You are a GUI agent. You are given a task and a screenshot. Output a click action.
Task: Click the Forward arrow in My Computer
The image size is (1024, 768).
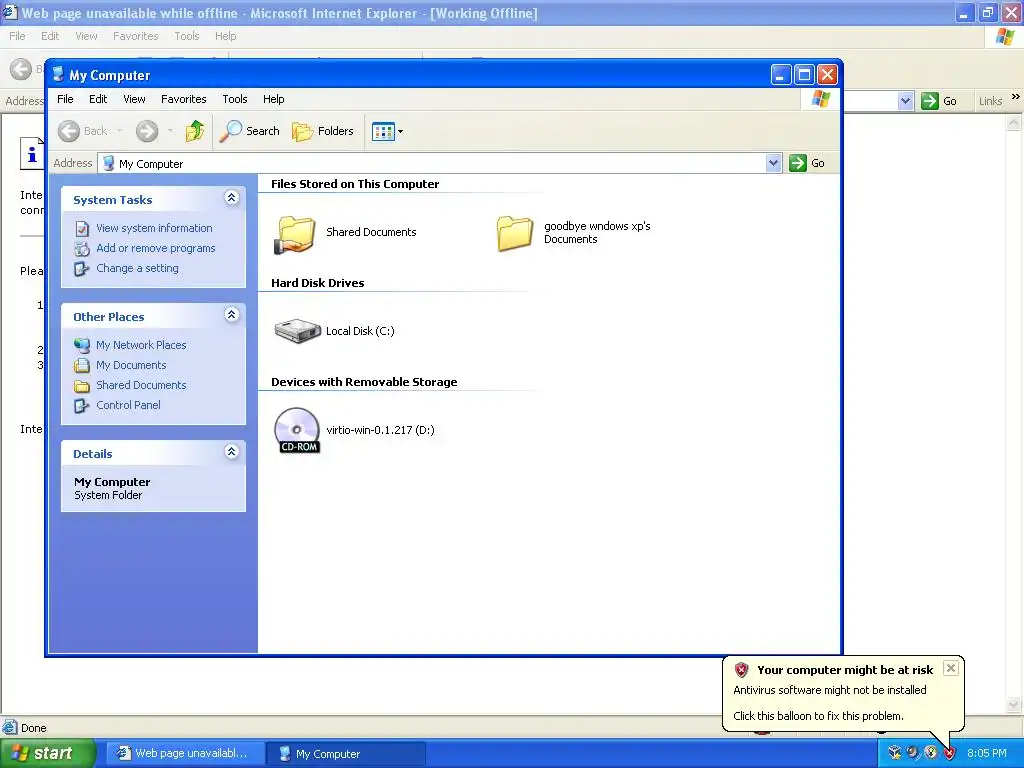[147, 131]
